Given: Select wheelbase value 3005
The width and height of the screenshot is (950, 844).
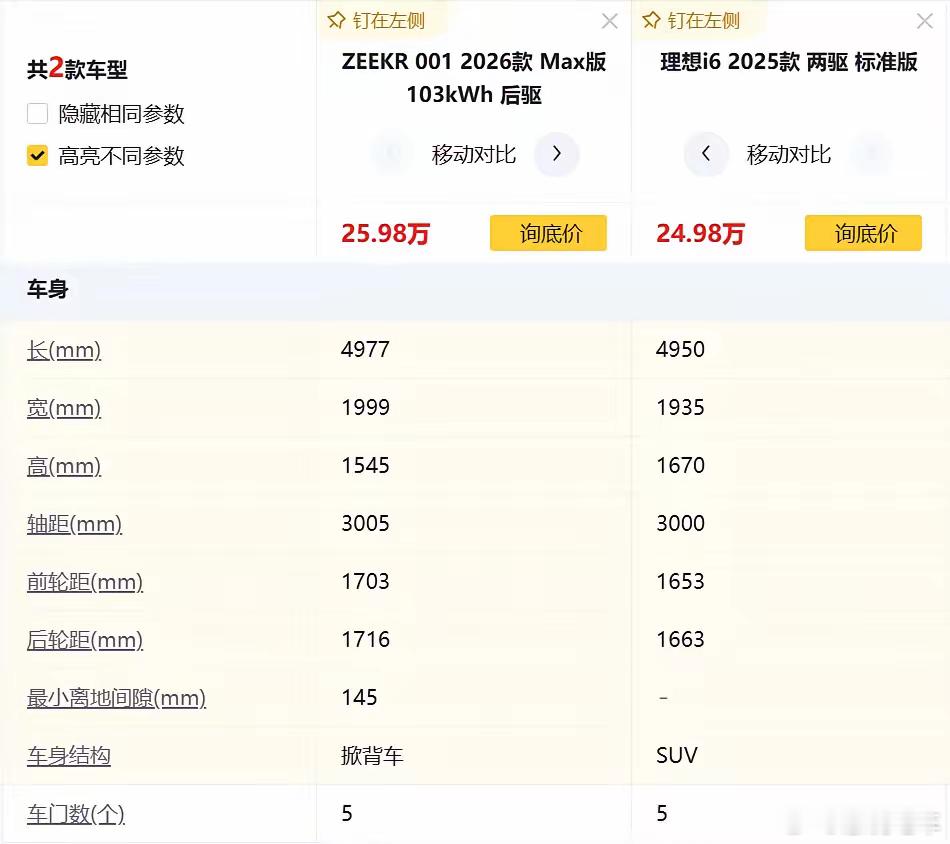Looking at the screenshot, I should pos(365,523).
